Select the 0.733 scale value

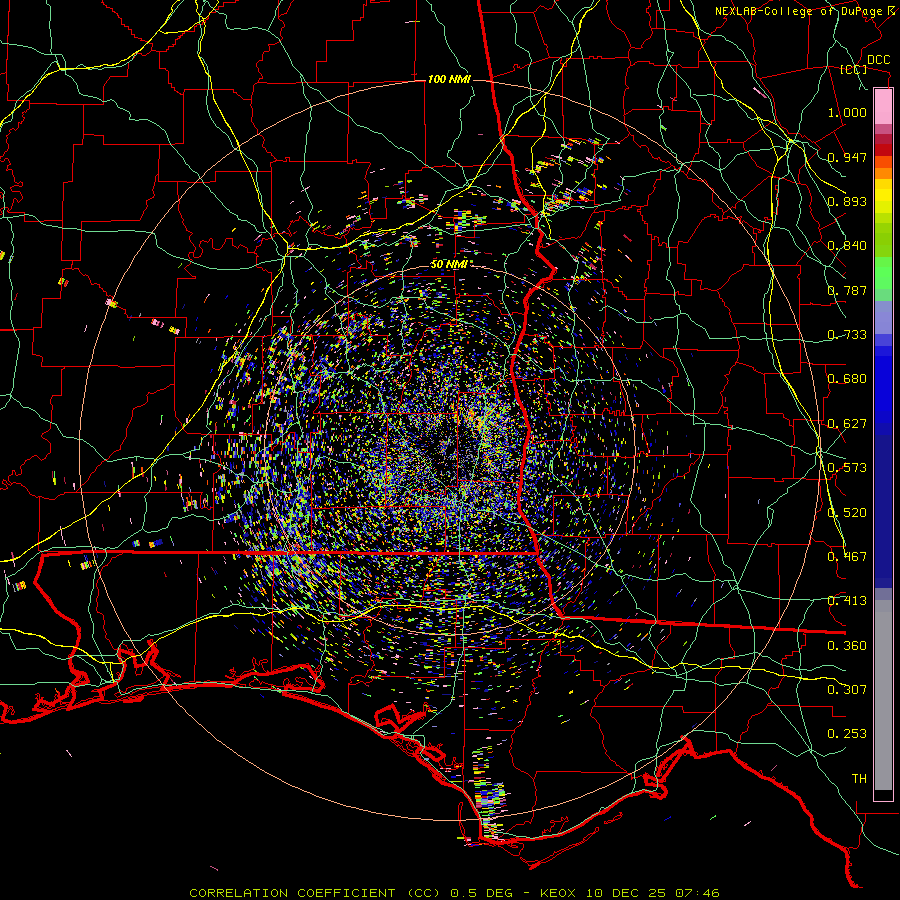tap(847, 335)
